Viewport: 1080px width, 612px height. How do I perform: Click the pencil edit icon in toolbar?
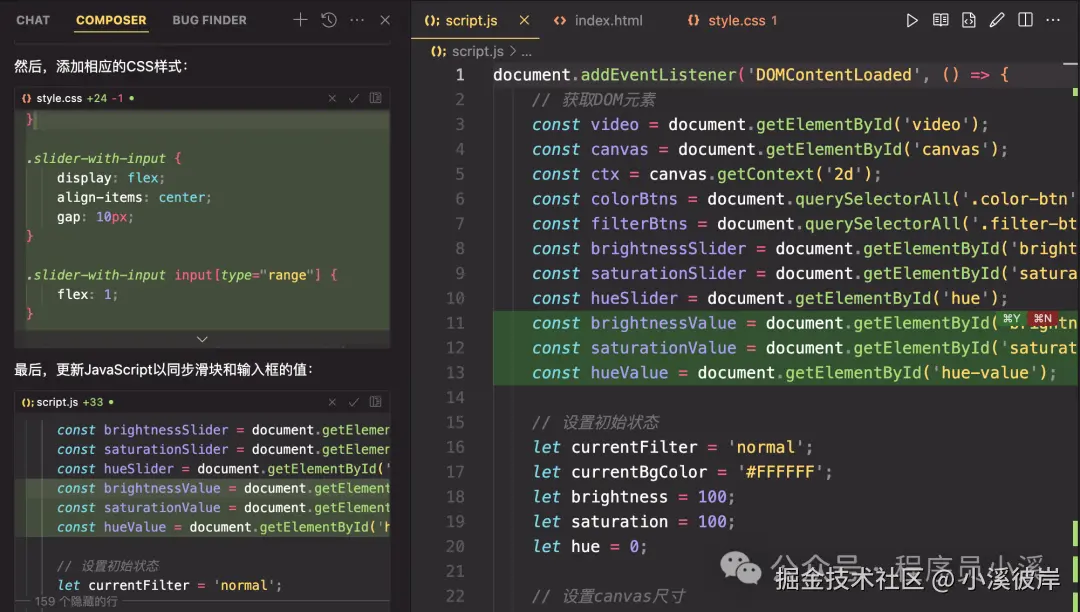tap(997, 20)
